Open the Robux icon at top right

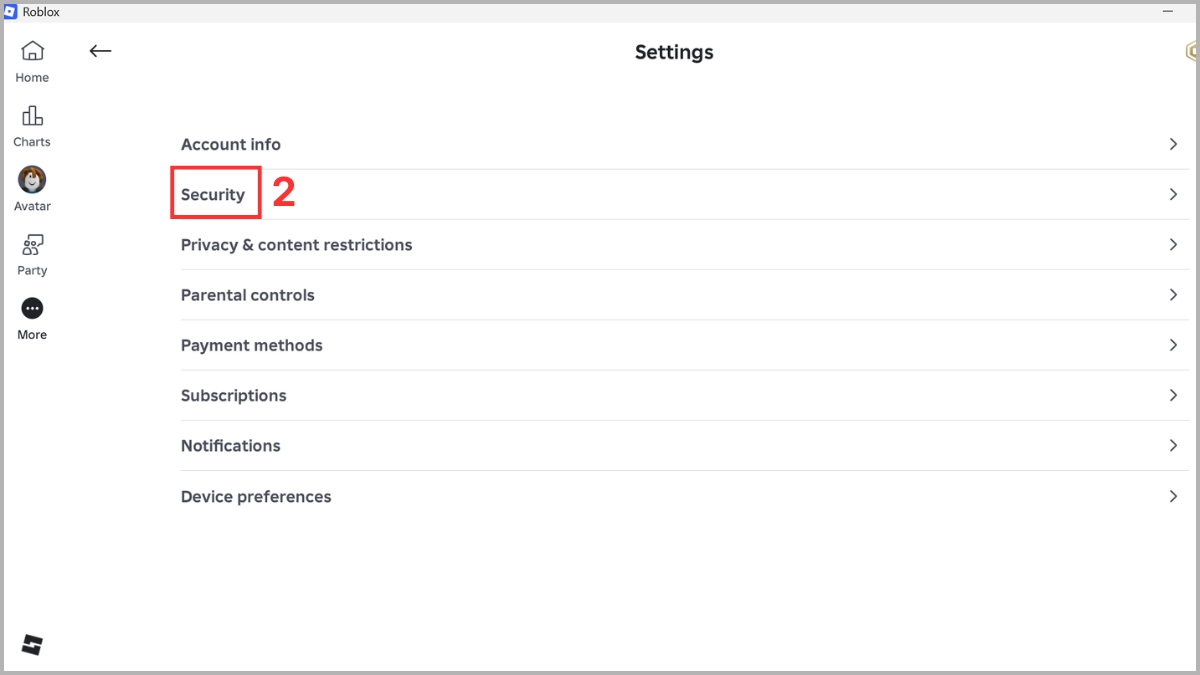pyautogui.click(x=1191, y=51)
